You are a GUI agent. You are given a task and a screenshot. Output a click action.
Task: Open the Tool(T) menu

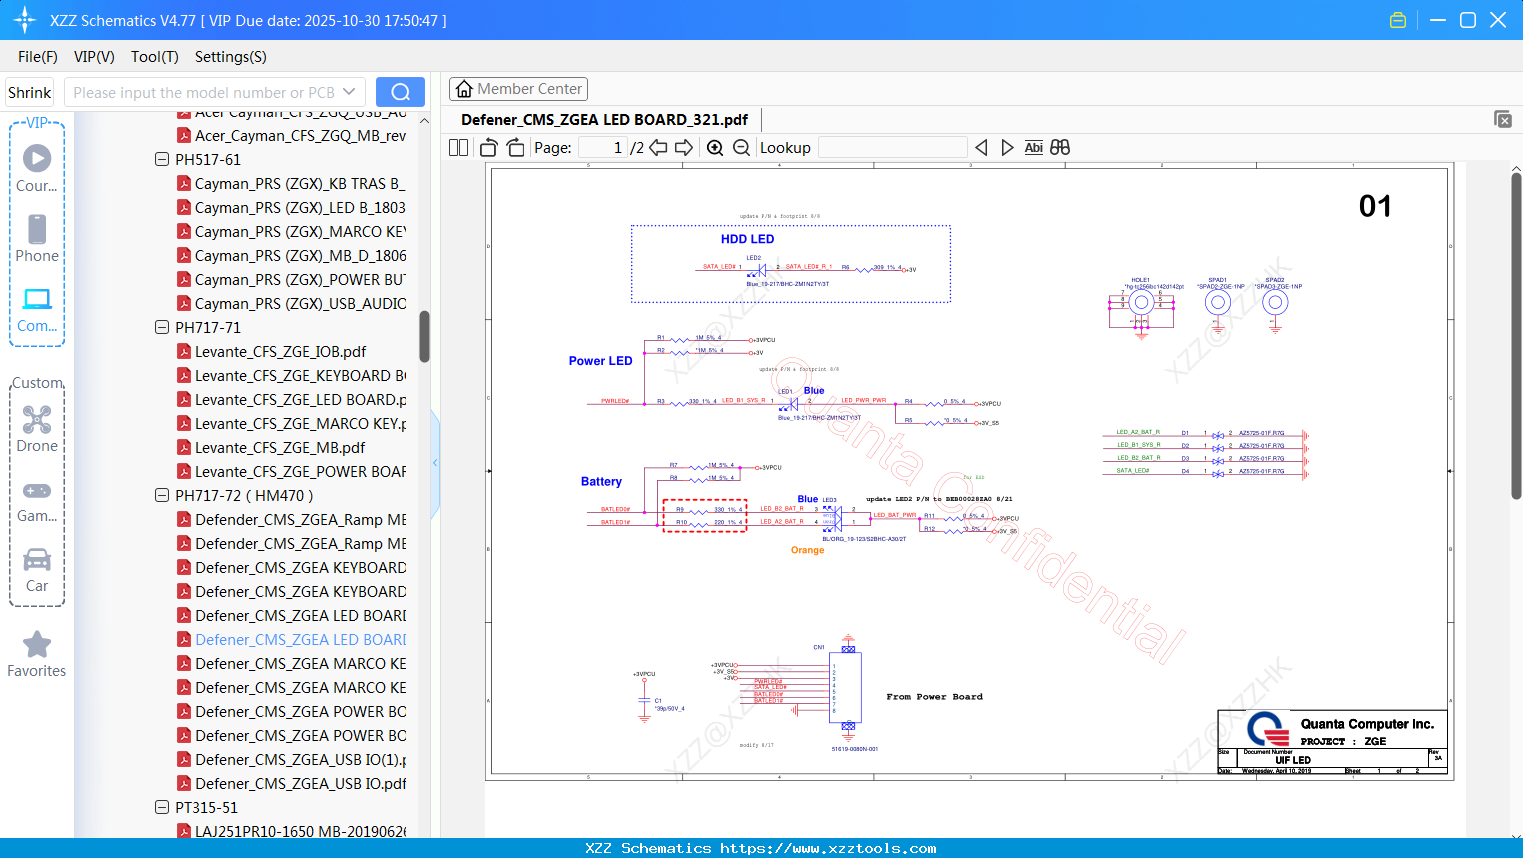click(x=154, y=57)
